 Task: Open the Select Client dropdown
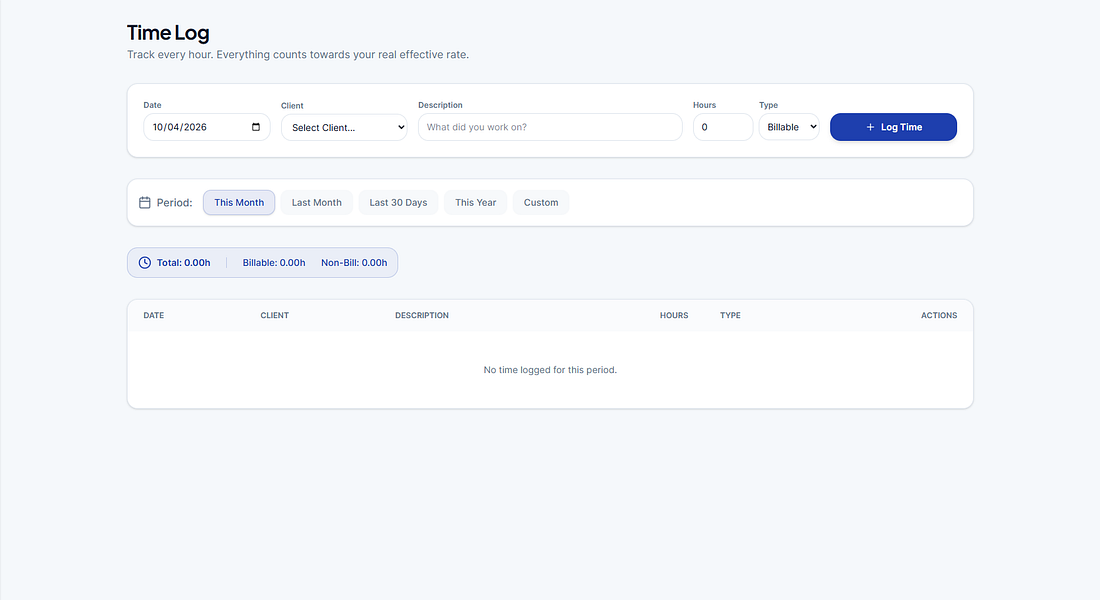point(344,127)
